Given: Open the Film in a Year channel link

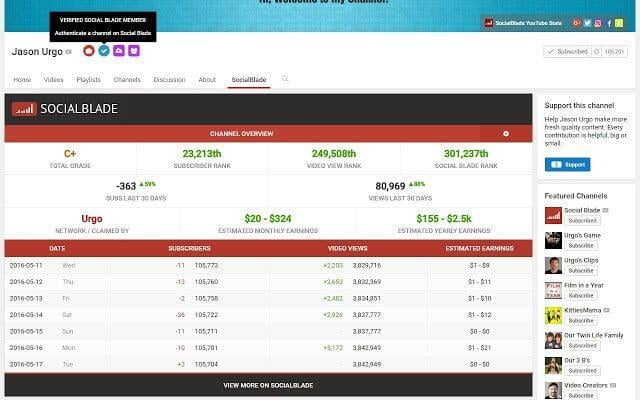Looking at the screenshot, I should pos(584,285).
